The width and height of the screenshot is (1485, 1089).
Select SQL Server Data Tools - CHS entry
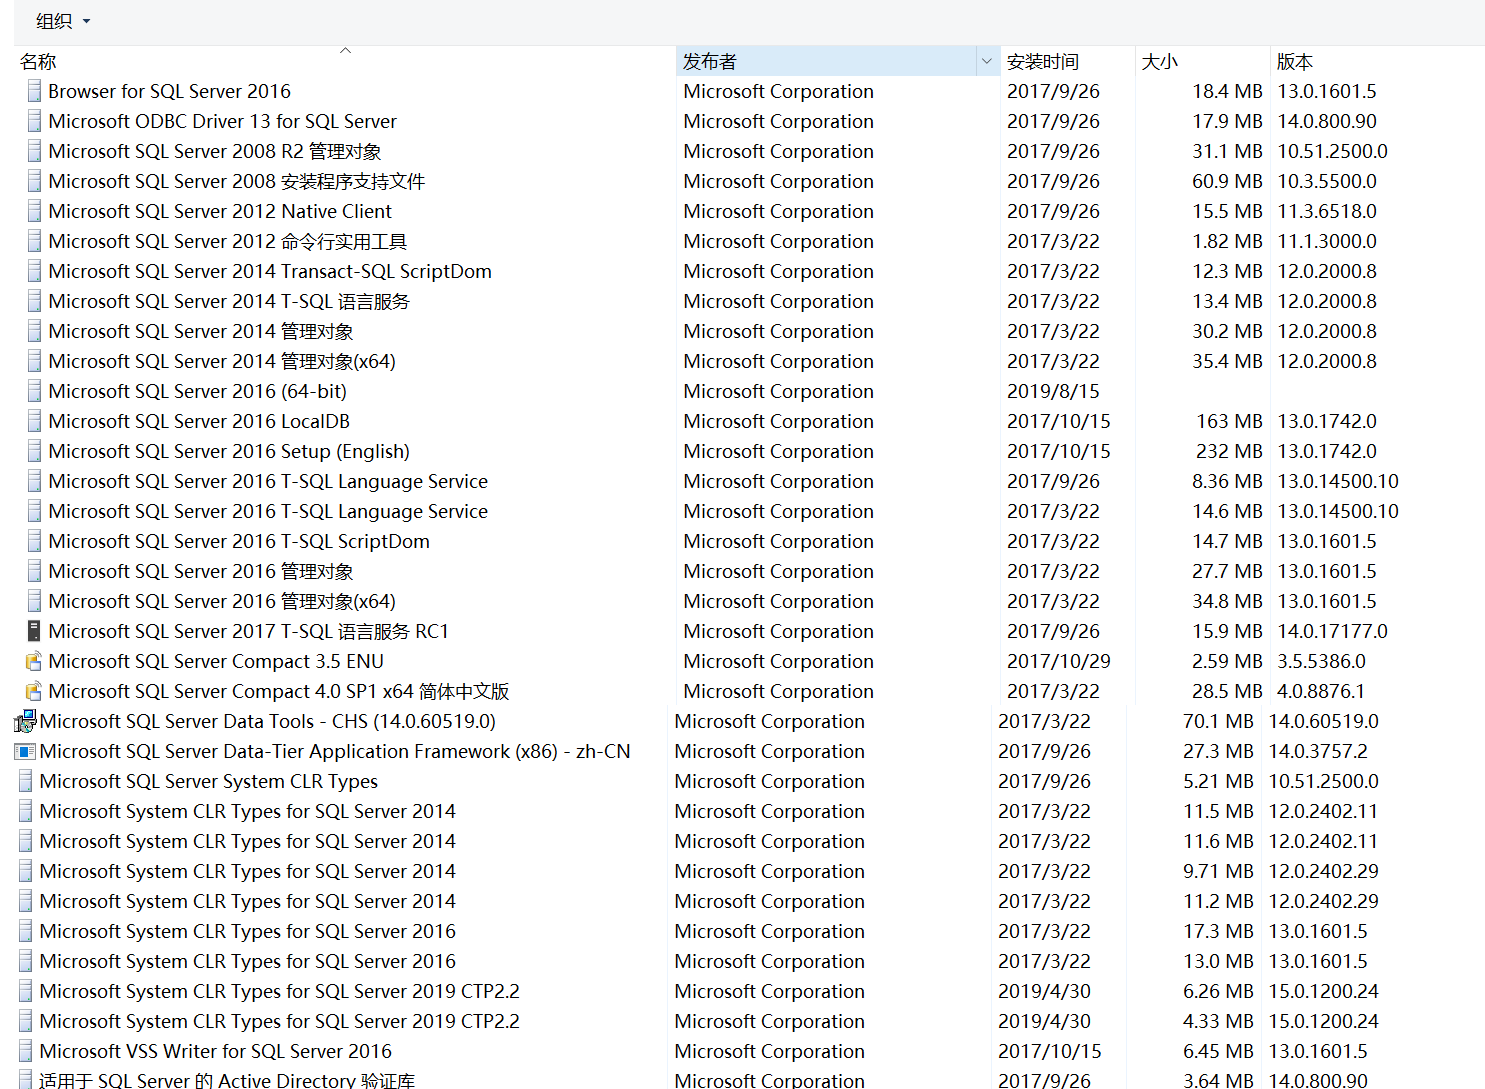point(267,721)
